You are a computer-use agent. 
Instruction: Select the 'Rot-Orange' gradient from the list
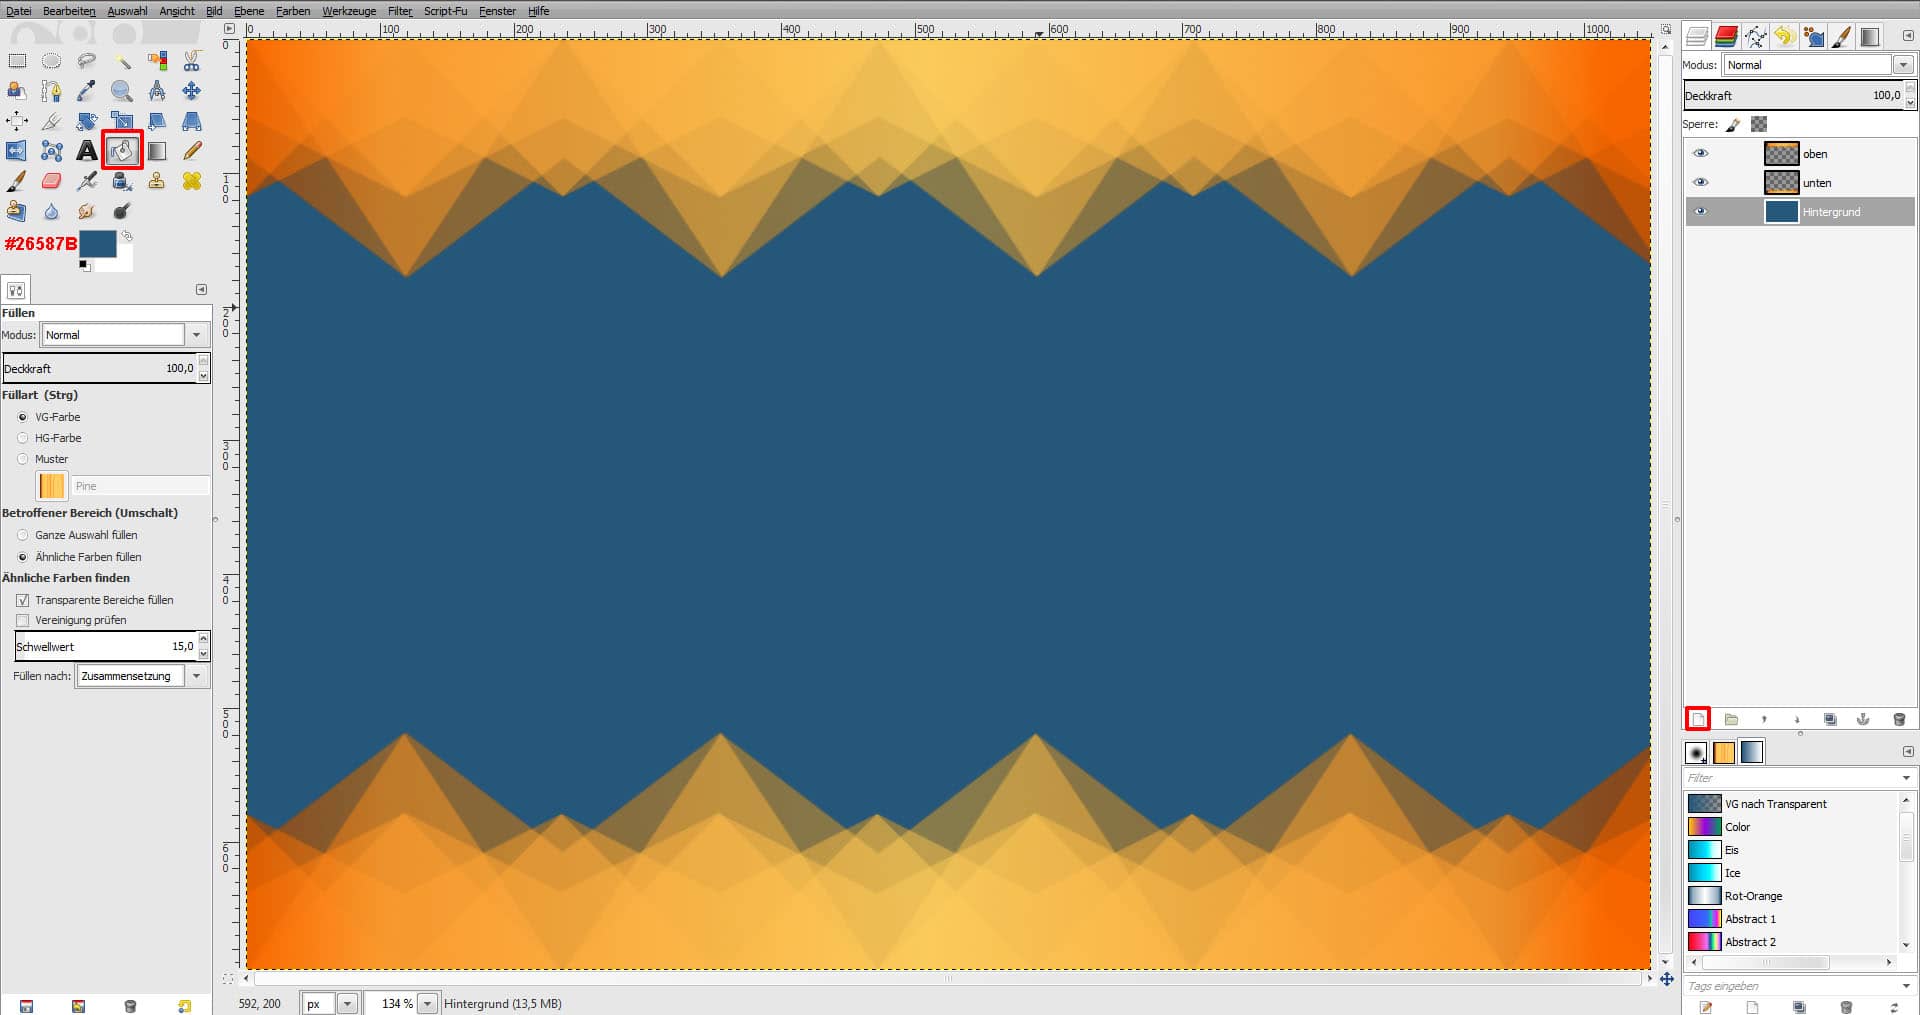1753,896
